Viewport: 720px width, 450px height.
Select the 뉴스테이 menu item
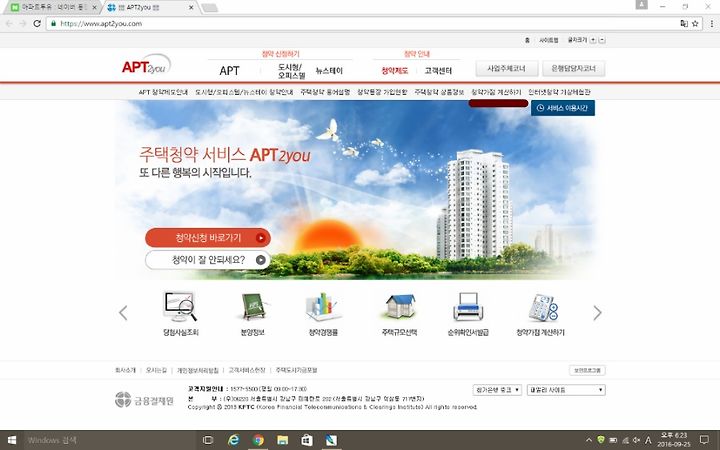point(329,71)
